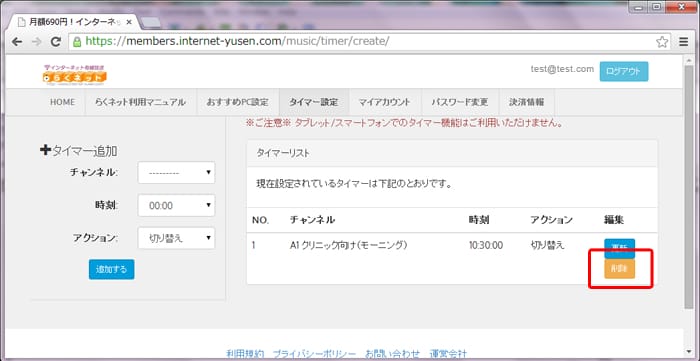Click the 現在設定されているタイマー description text
Image resolution: width=700 pixels, height=361 pixels.
(x=354, y=183)
